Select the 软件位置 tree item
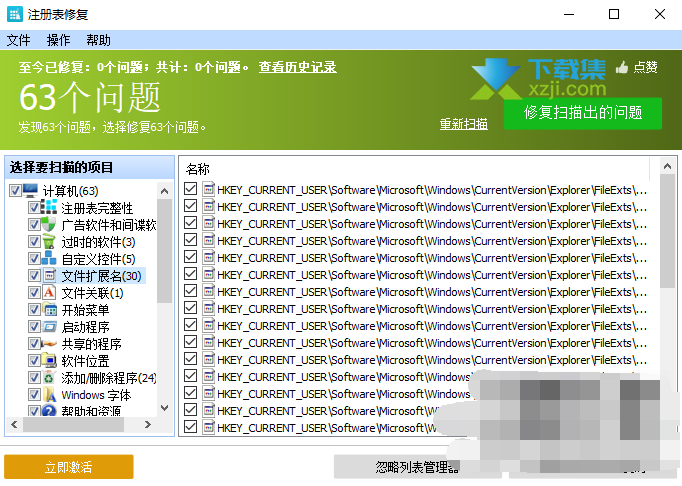682x486 pixels. click(x=85, y=361)
